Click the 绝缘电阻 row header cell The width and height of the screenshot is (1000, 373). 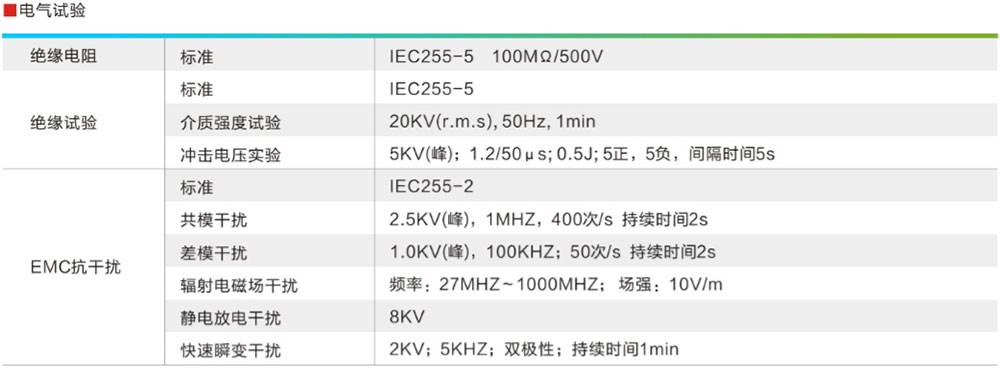(x=84, y=56)
